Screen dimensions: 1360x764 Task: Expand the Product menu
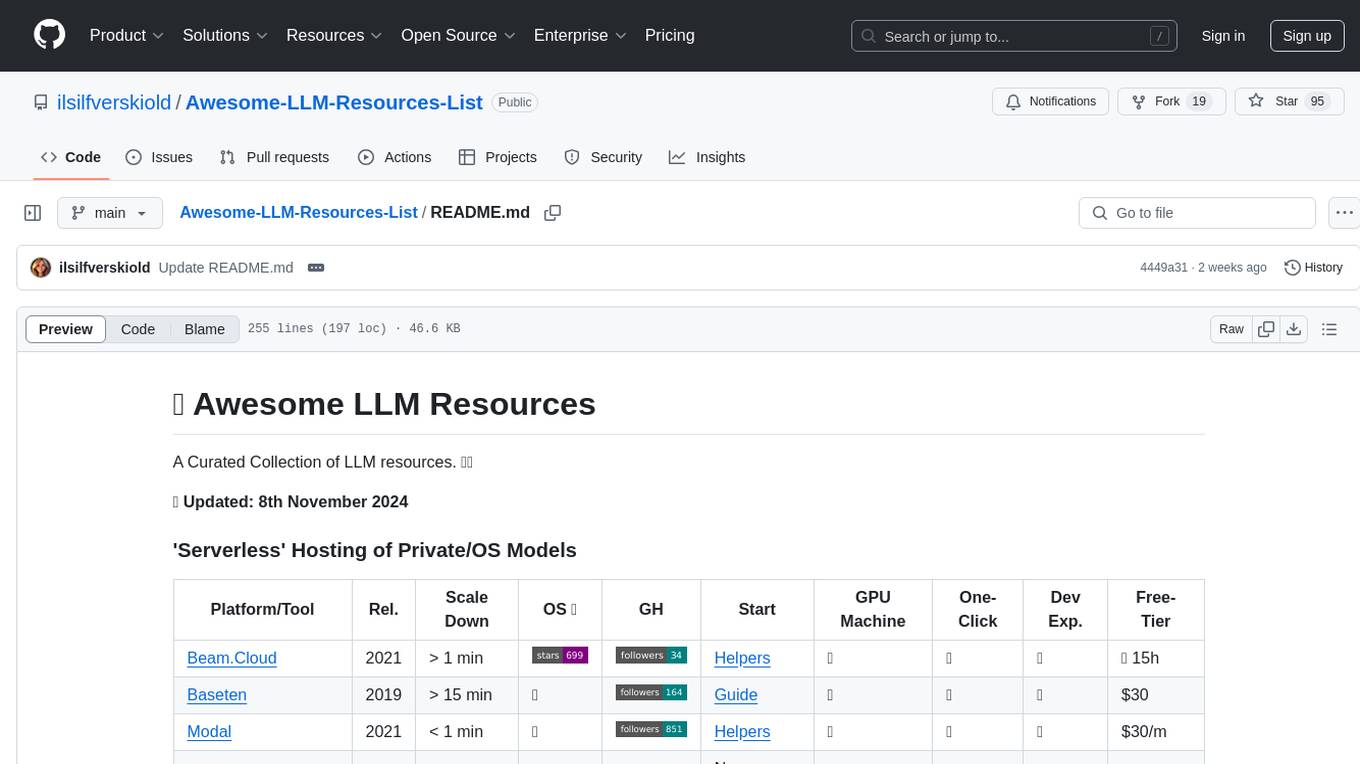(127, 35)
